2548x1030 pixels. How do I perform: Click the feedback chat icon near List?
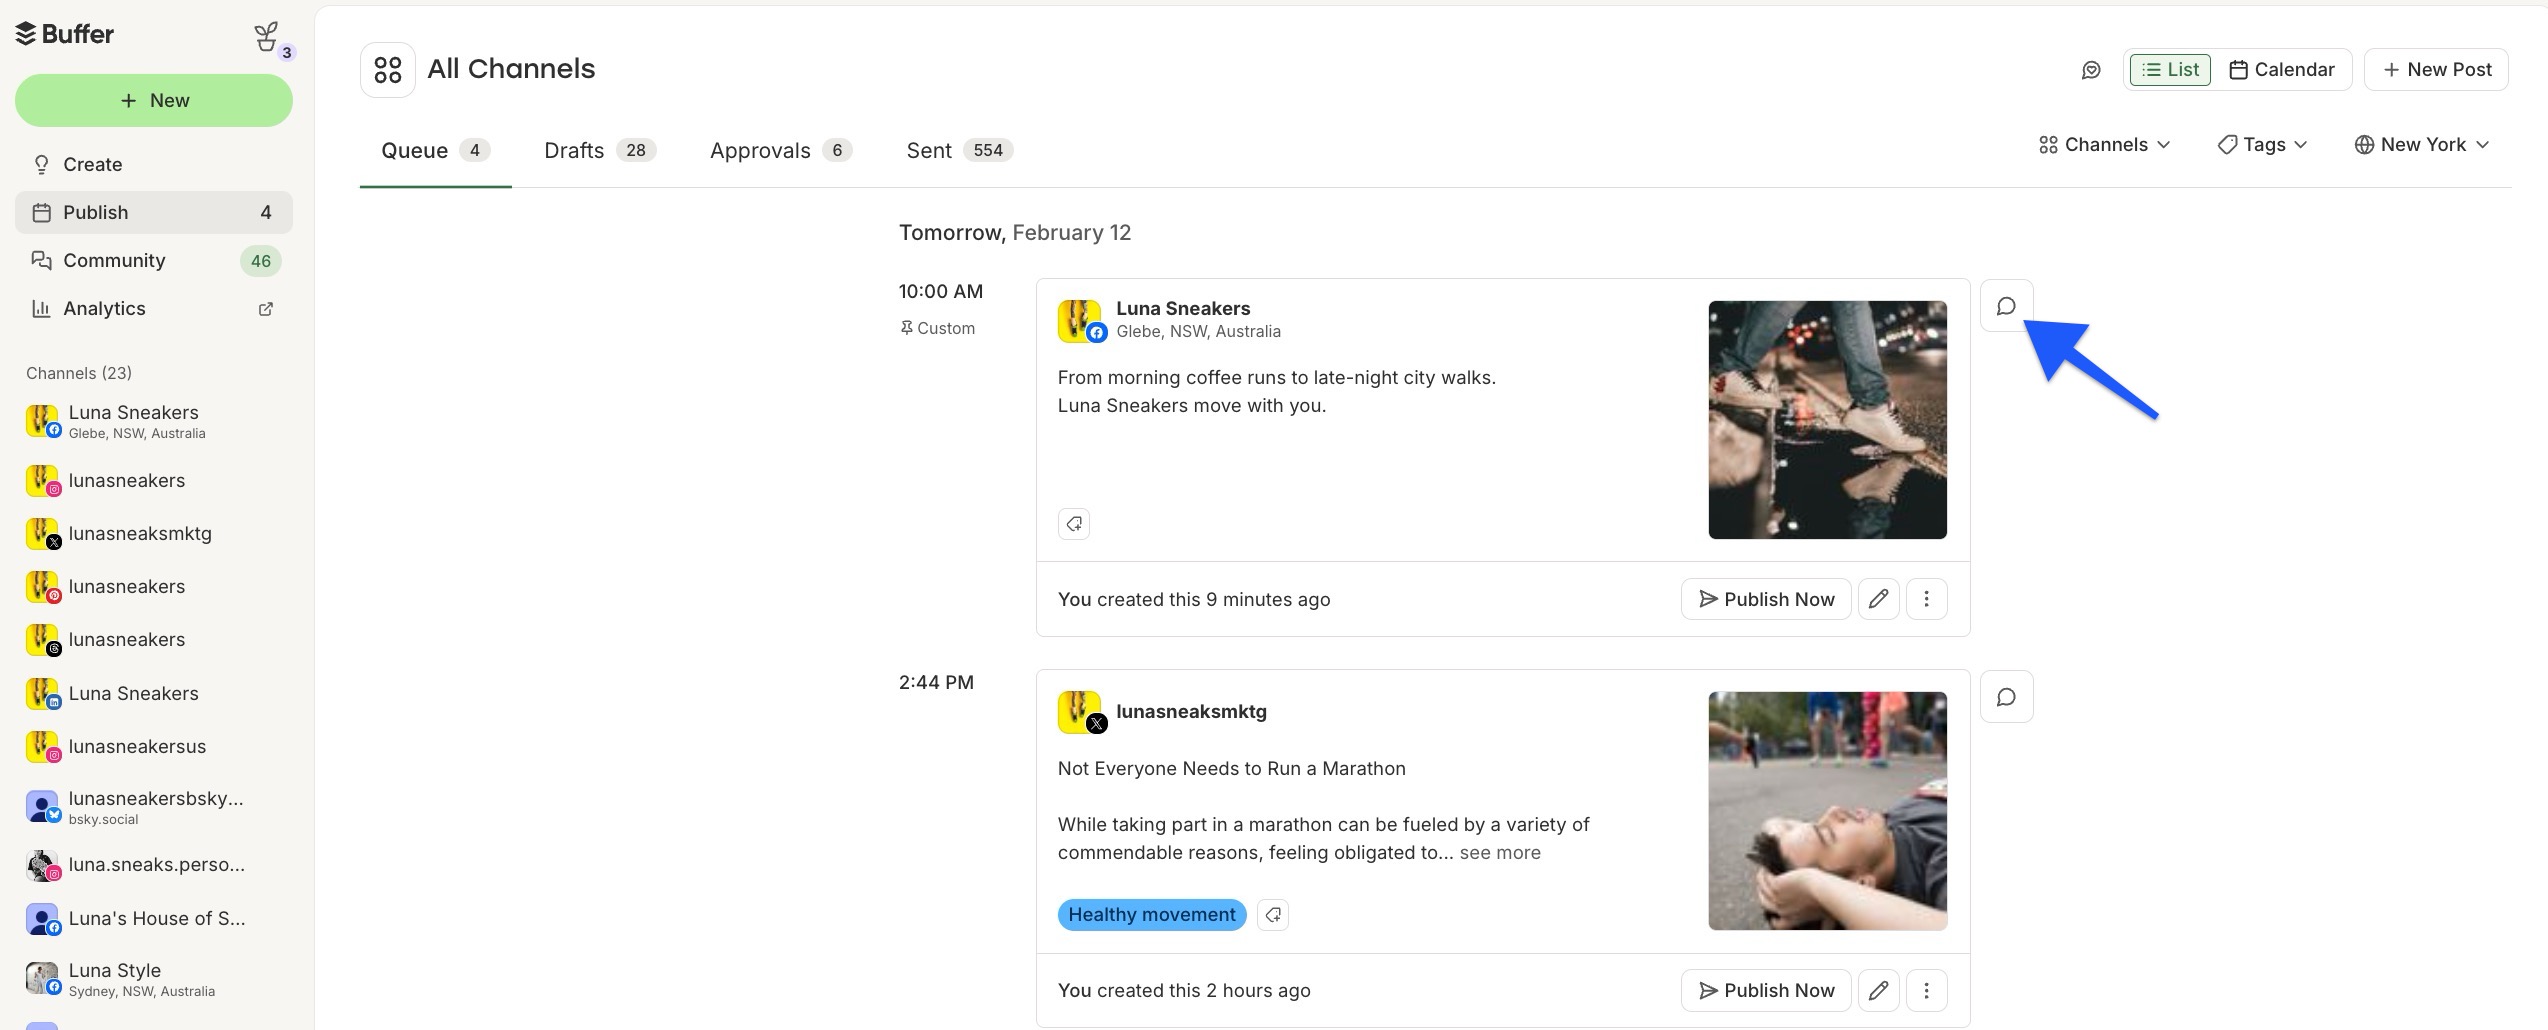(2091, 70)
